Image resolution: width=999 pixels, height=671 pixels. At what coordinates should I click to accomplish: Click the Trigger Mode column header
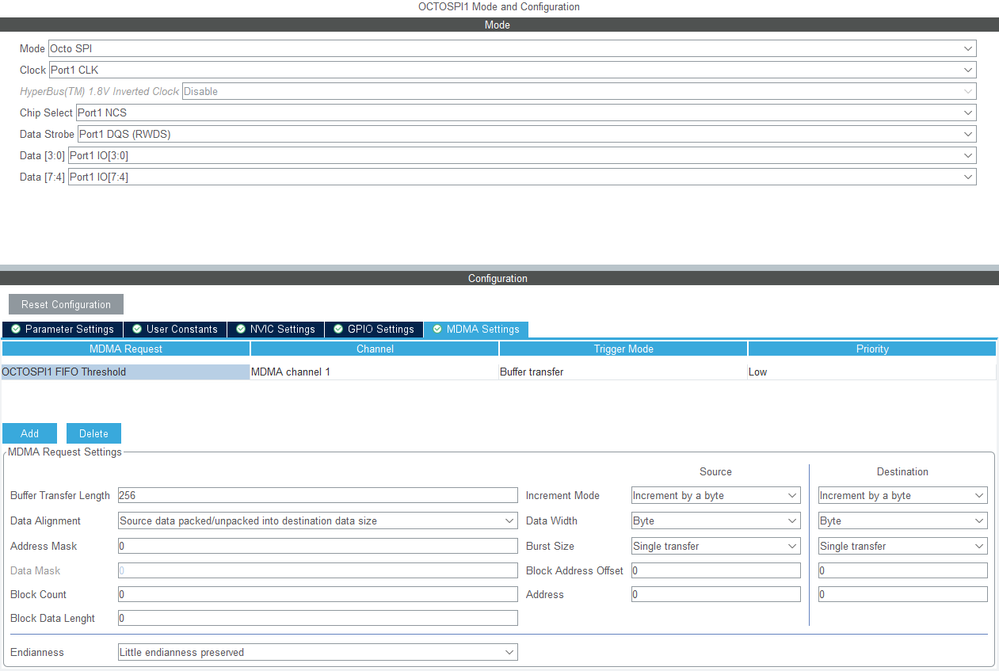pos(623,349)
